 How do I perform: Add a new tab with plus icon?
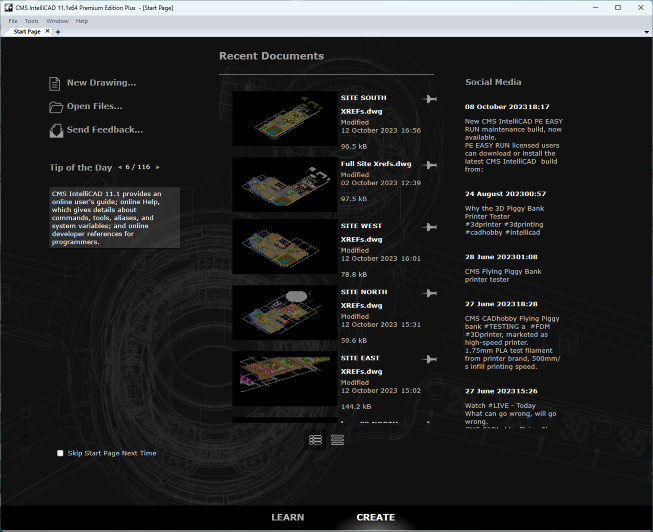[x=58, y=32]
